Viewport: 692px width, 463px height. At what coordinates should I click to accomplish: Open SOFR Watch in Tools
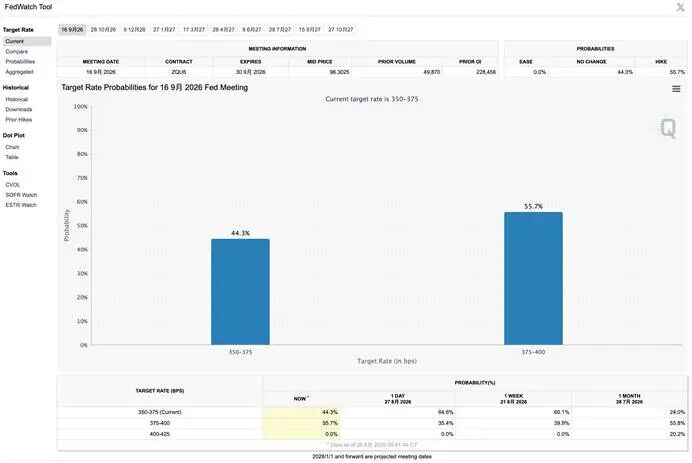21,195
